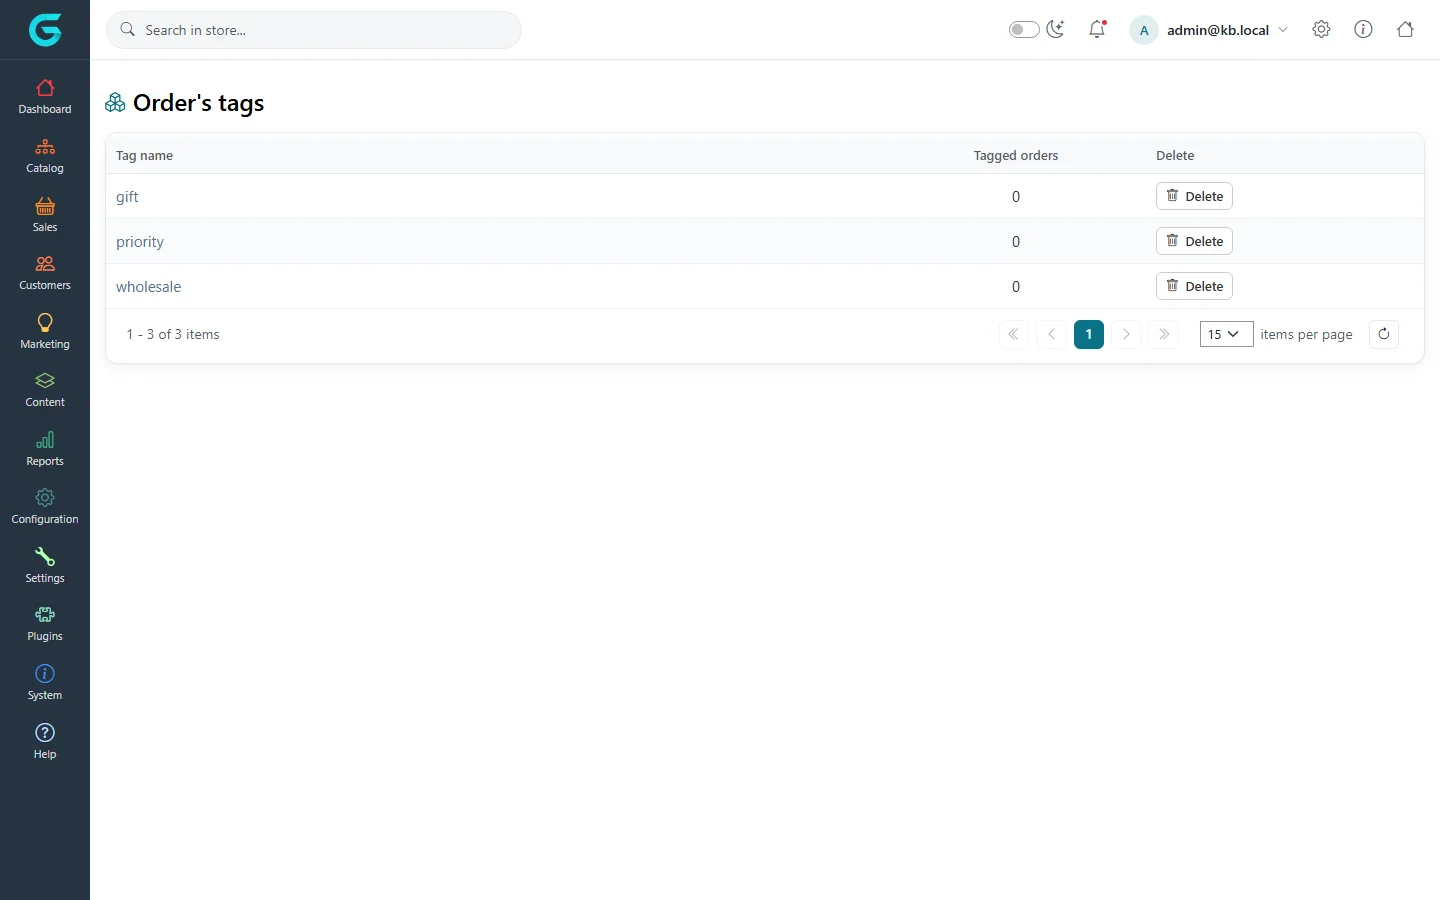Viewport: 1440px width, 900px height.
Task: Open the Content layers menu
Action: [45, 390]
